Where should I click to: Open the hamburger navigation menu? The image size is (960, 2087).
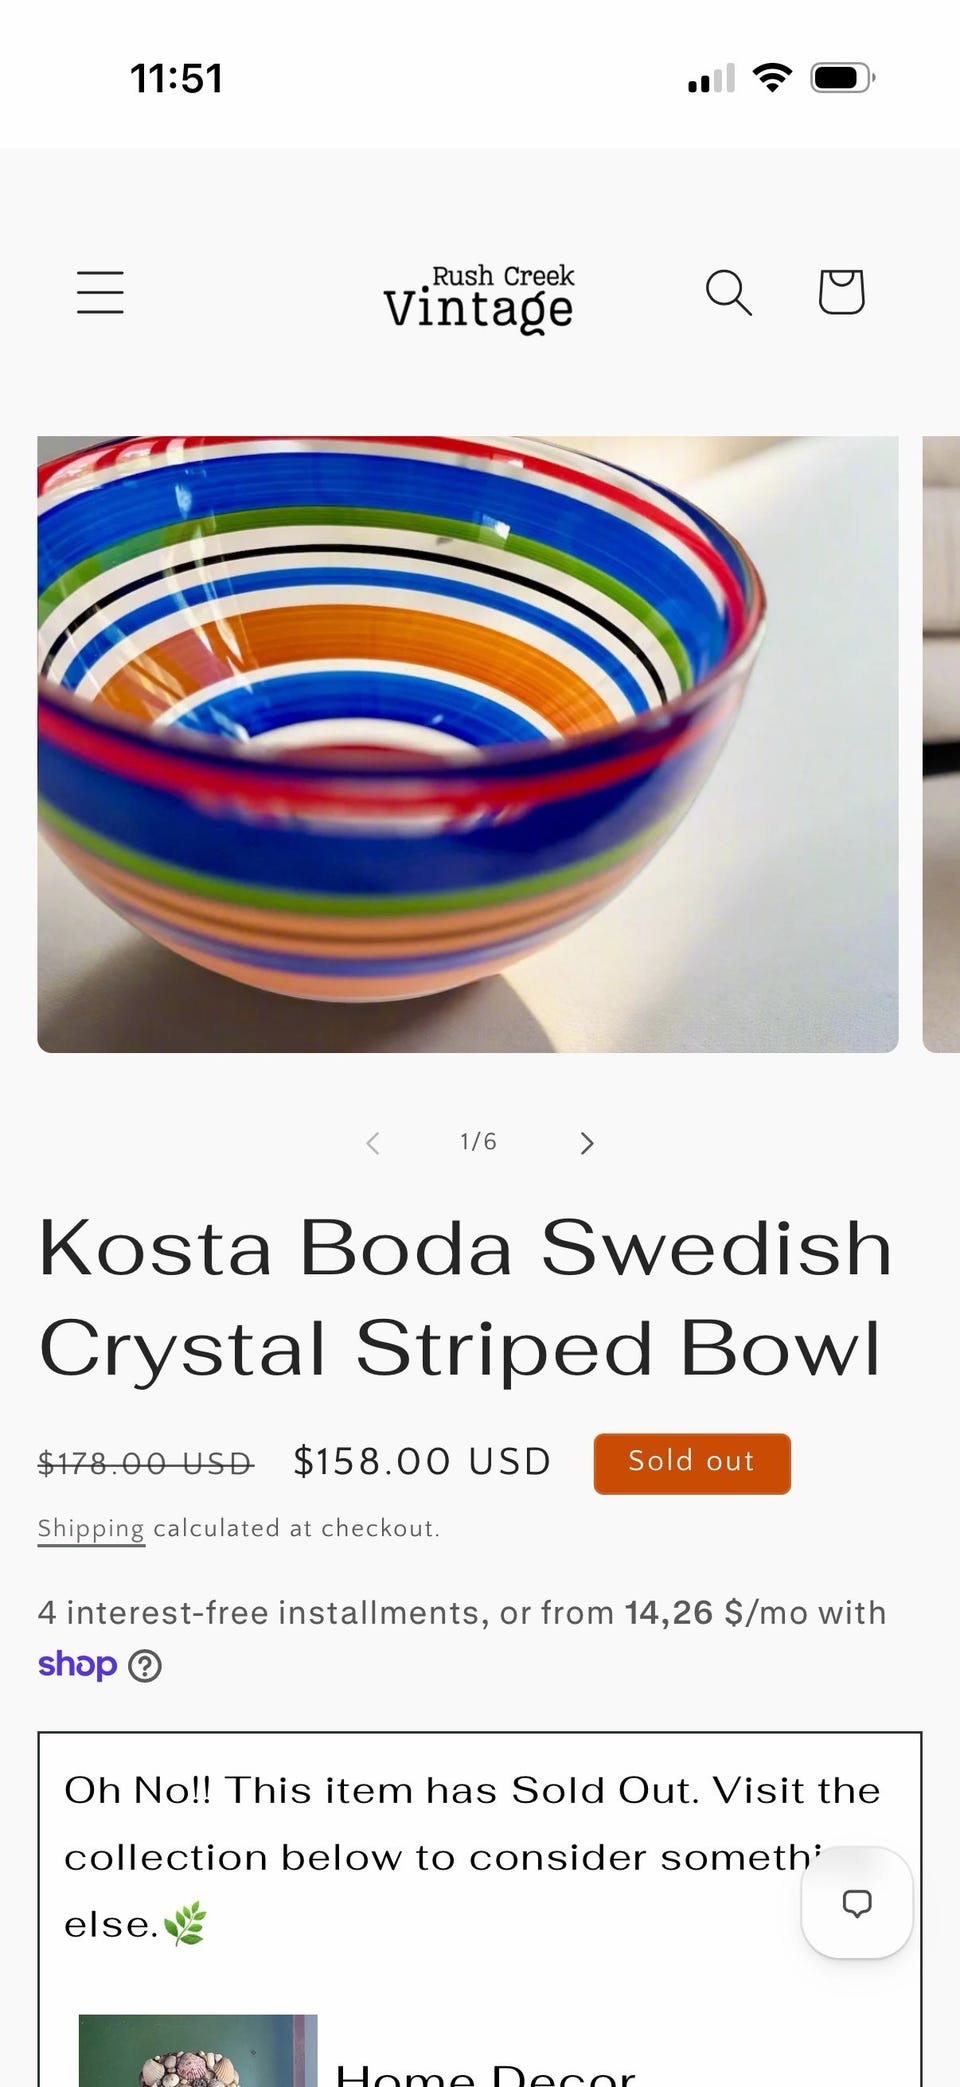click(x=100, y=292)
